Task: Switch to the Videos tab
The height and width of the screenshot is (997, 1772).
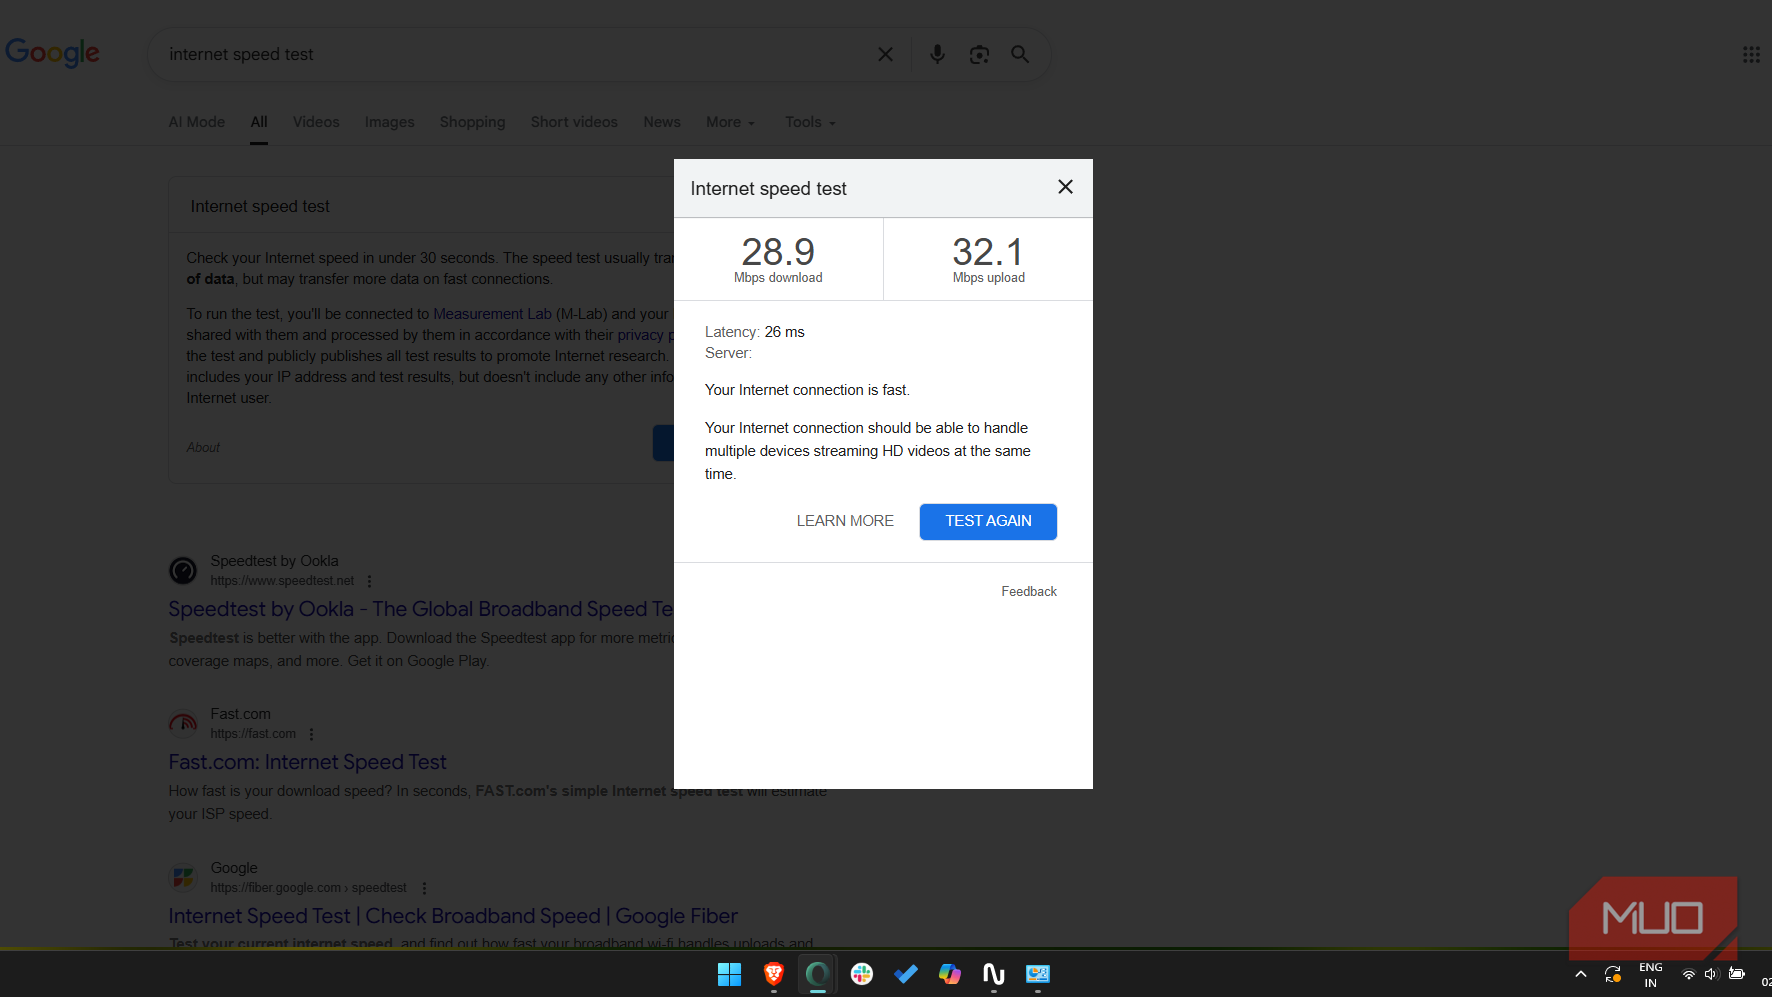Action: tap(316, 122)
